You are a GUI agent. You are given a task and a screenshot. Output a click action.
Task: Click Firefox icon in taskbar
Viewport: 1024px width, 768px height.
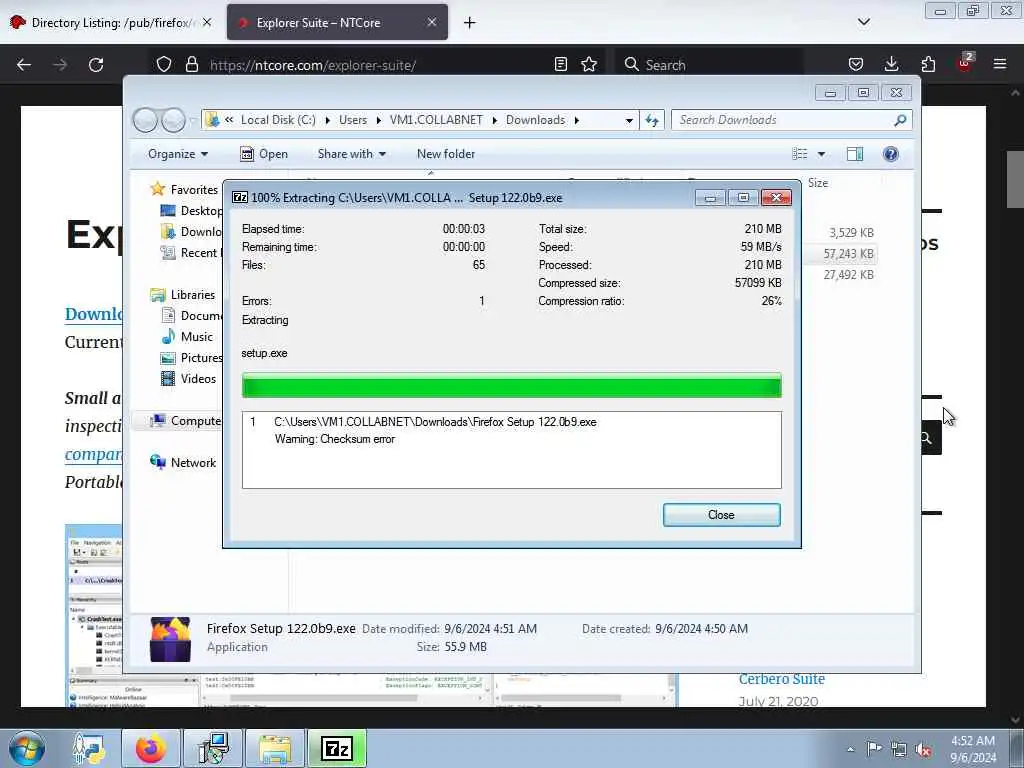pyautogui.click(x=151, y=748)
